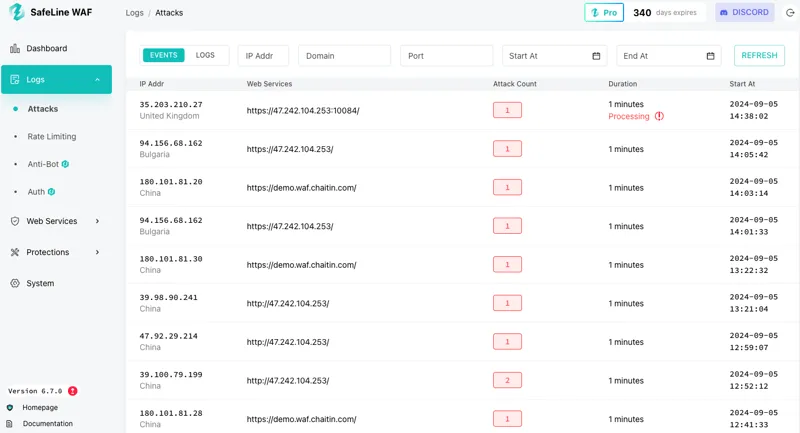This screenshot has height=433, width=800.
Task: Open the Rate Limiting submenu item
Action: click(x=52, y=136)
